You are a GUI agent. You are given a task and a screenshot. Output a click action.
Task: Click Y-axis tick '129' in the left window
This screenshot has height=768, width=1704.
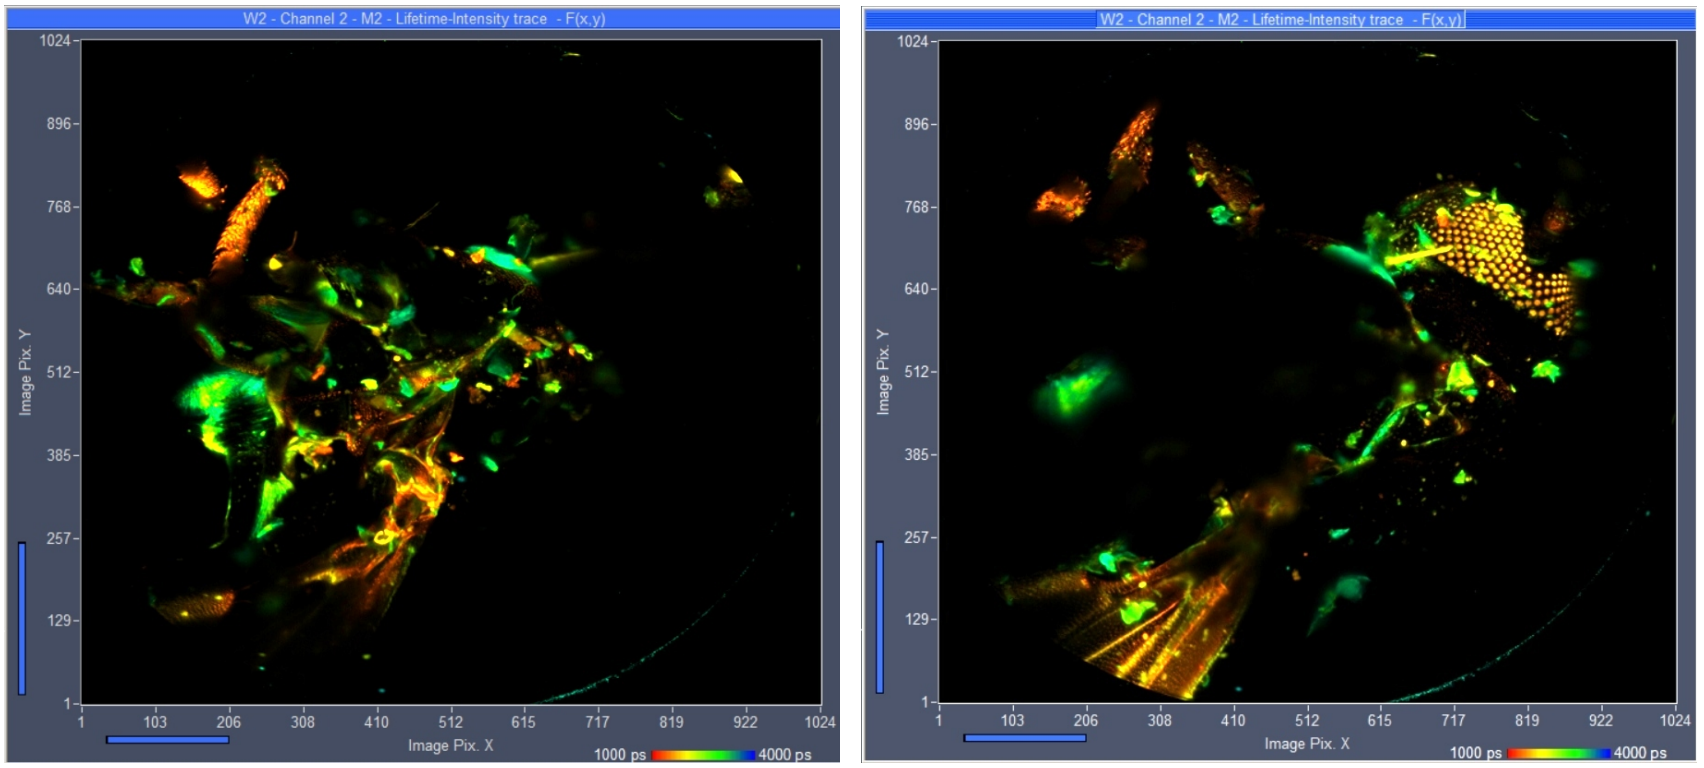tap(58, 621)
